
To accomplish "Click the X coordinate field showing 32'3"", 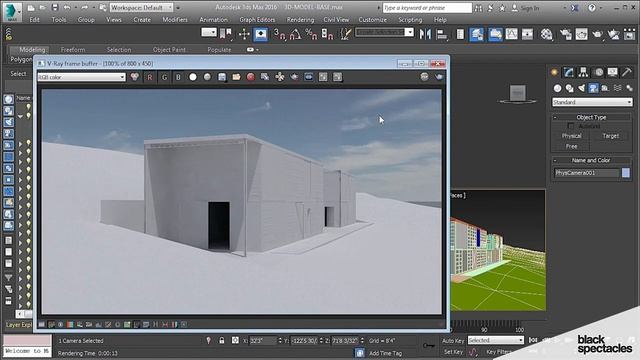I will (263, 340).
